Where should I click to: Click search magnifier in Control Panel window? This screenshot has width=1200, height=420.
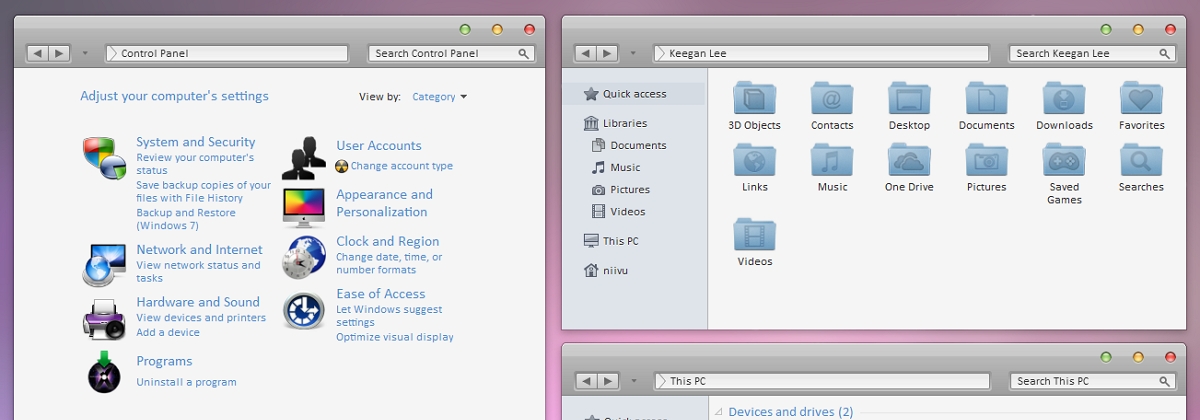[523, 54]
